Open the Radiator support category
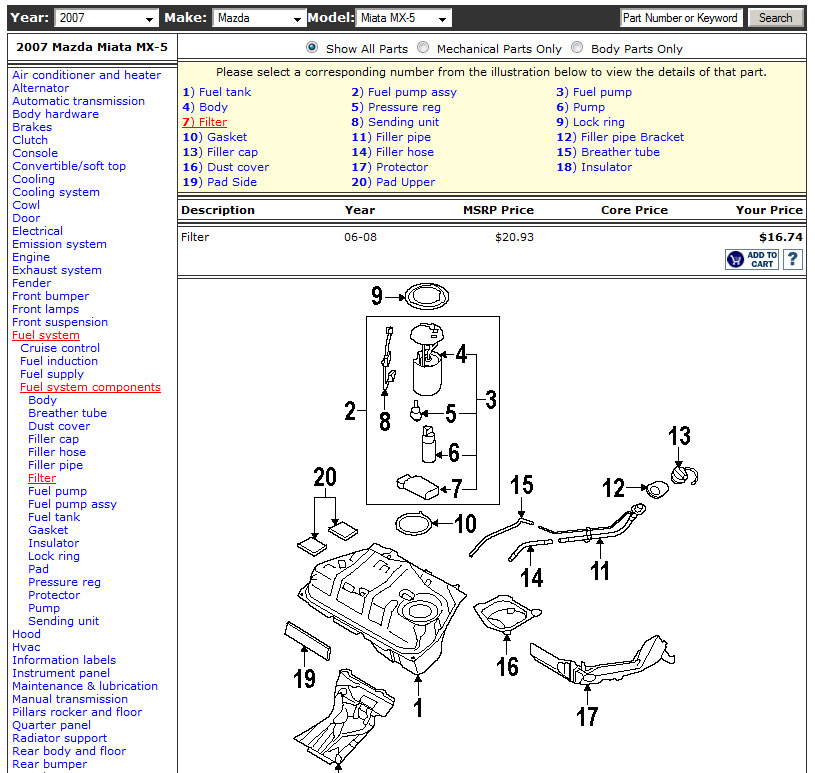815x773 pixels. pyautogui.click(x=59, y=738)
